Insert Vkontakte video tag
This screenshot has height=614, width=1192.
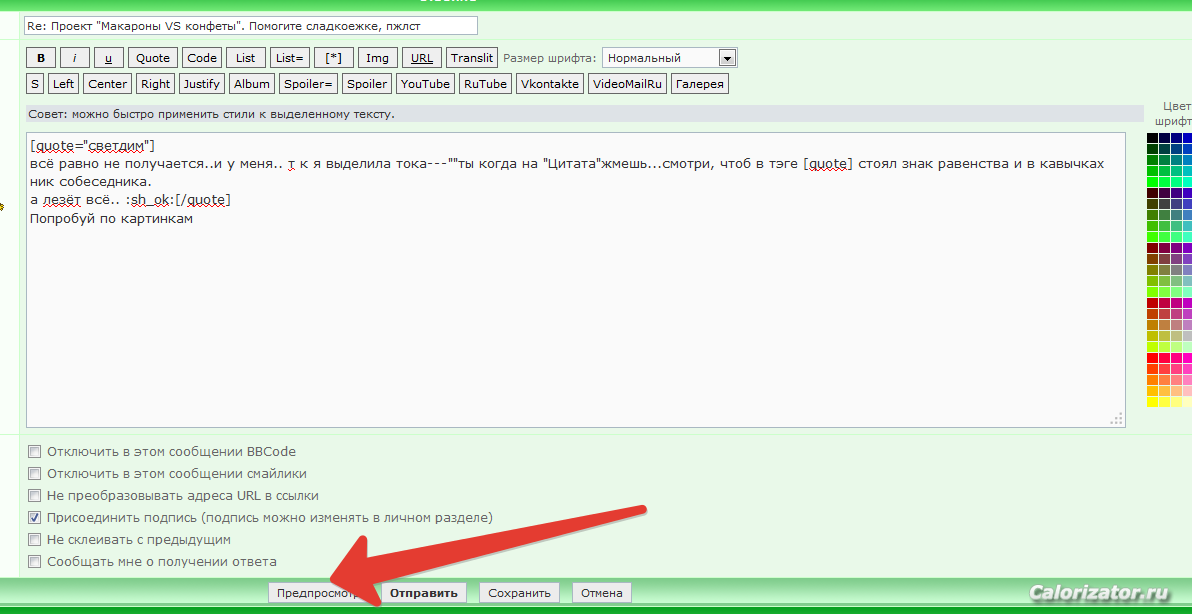550,84
